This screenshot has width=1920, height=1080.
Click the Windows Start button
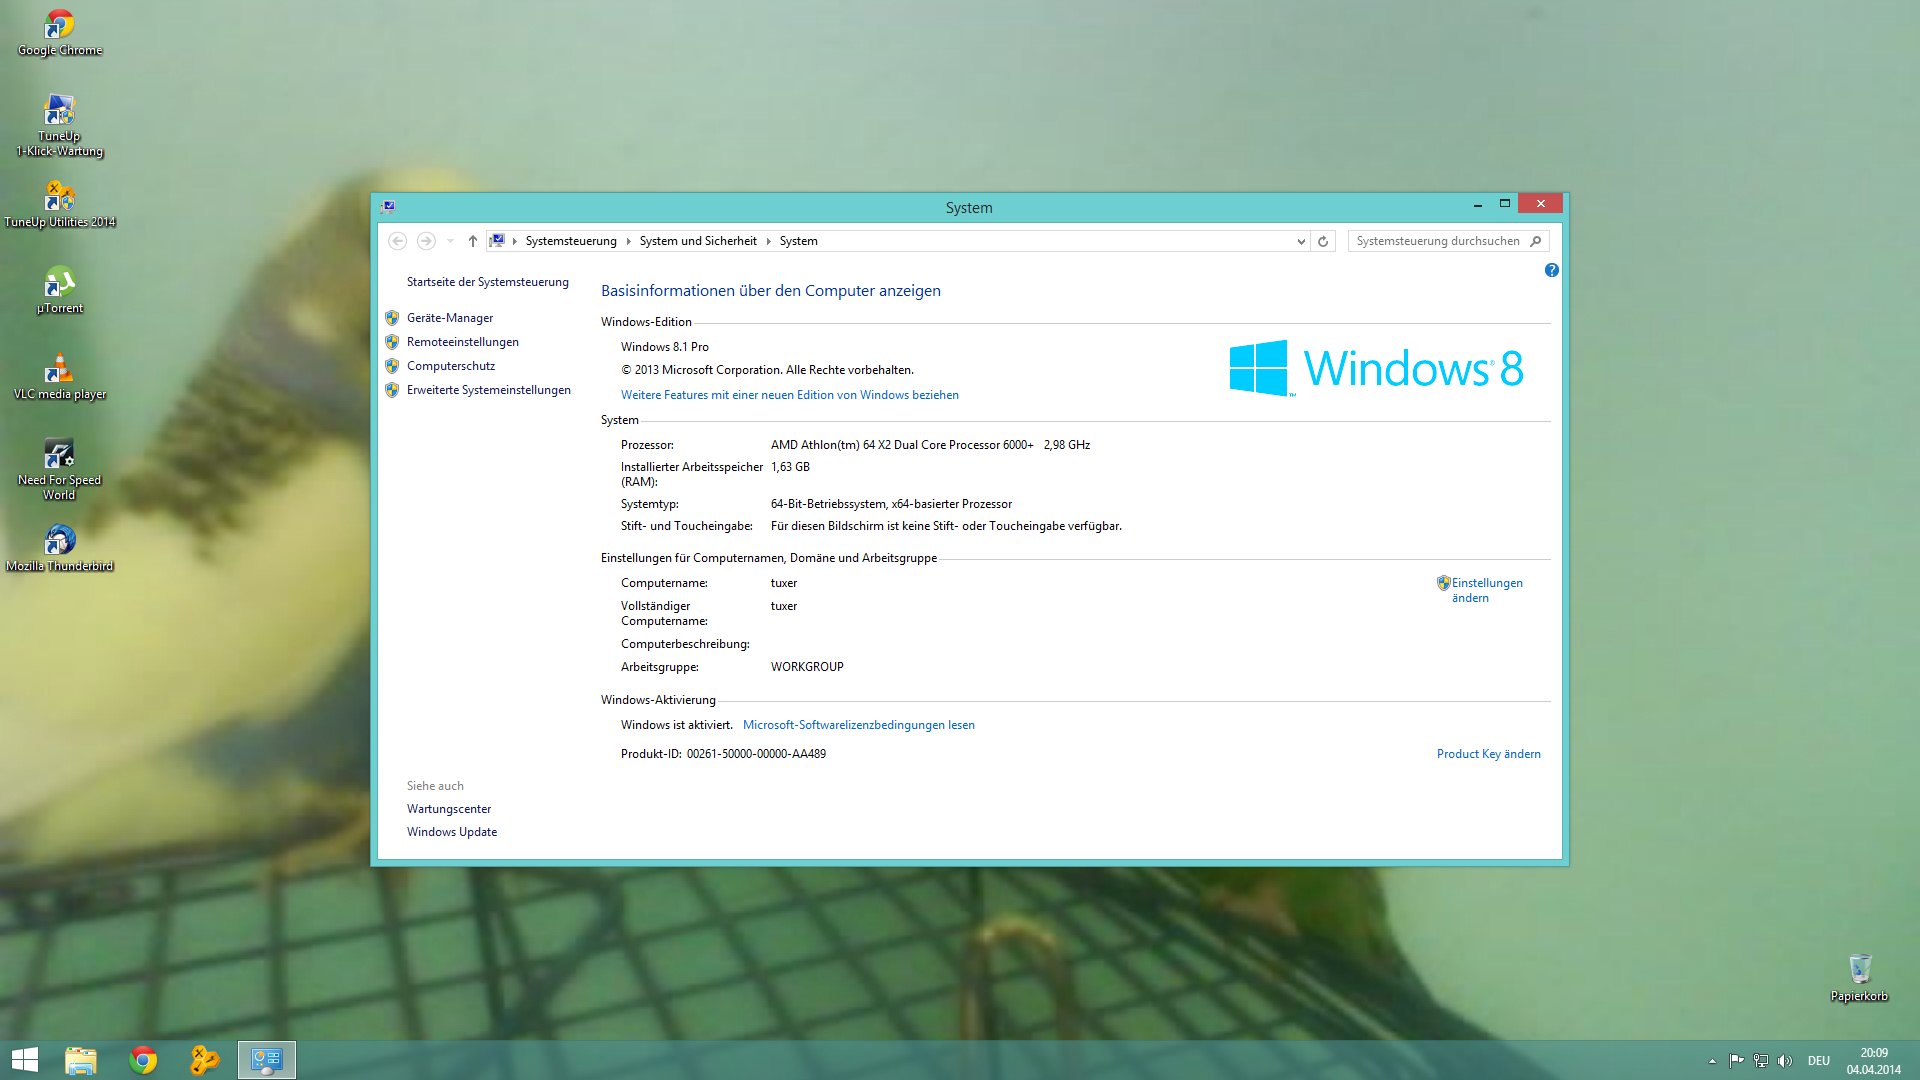click(x=24, y=1060)
